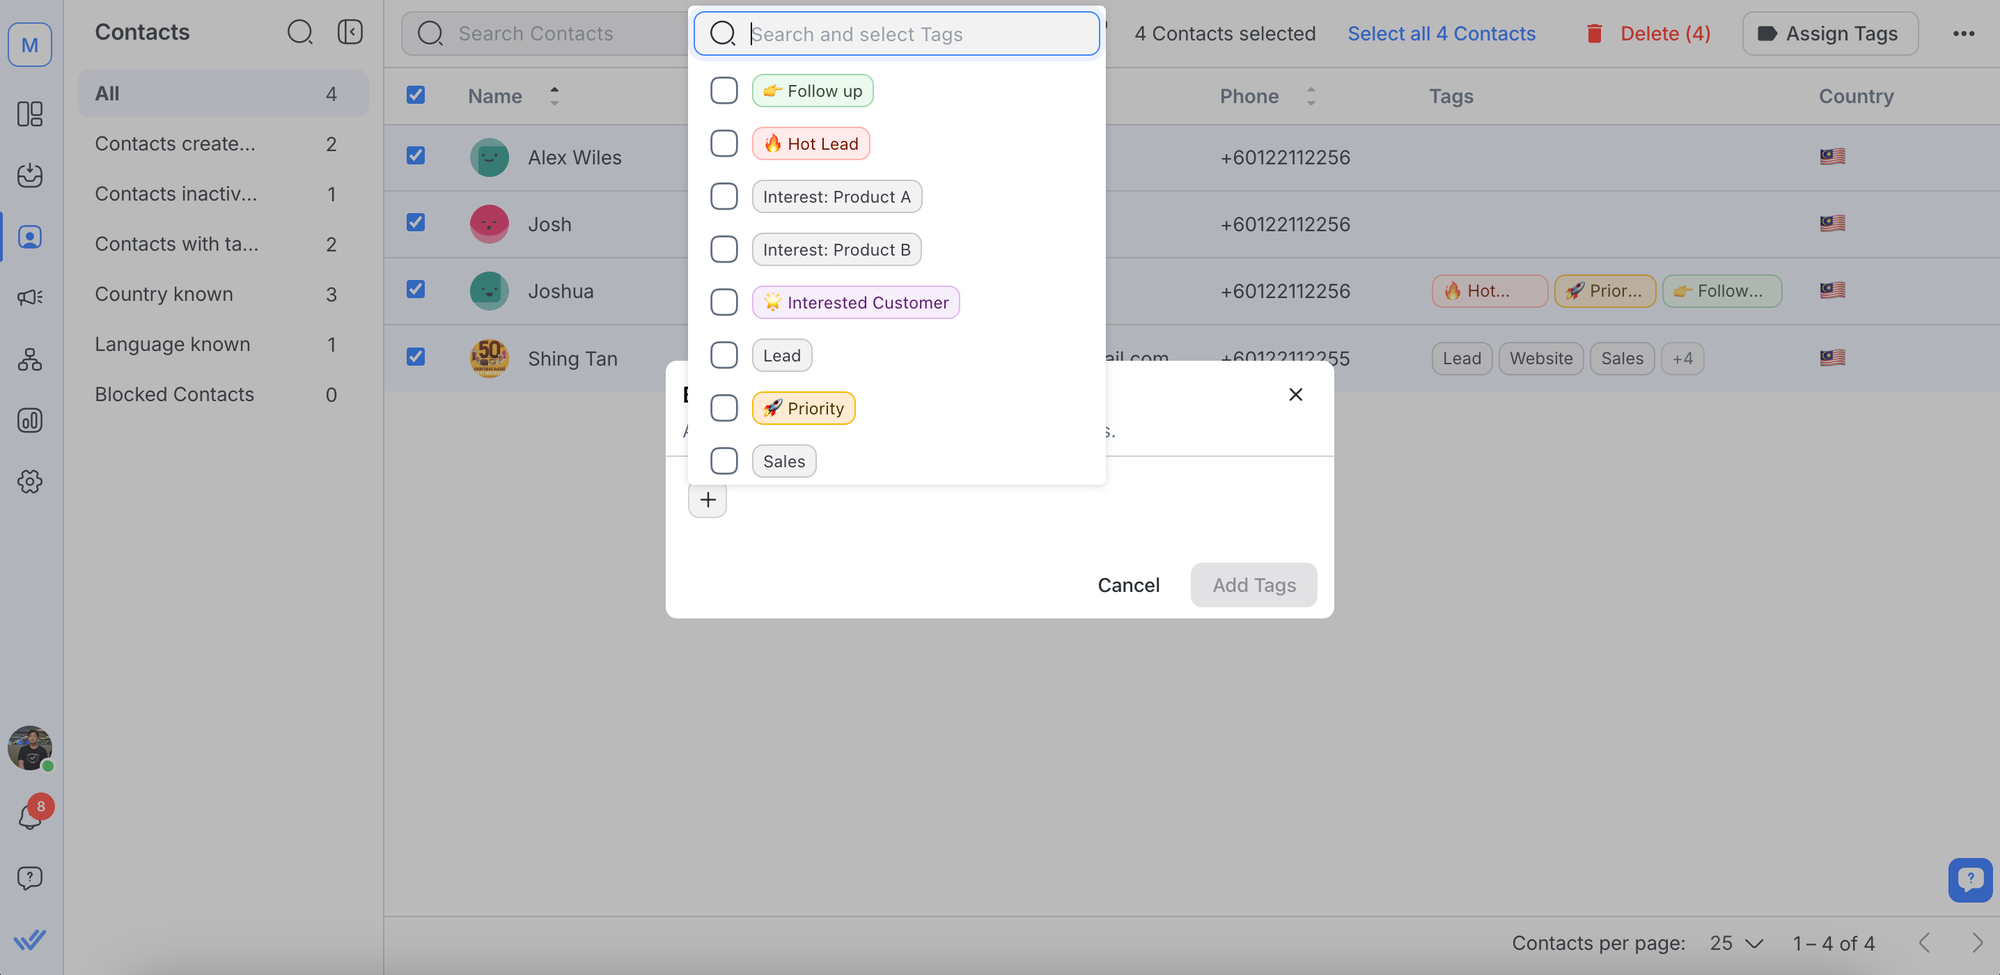The width and height of the screenshot is (2000, 975).
Task: Open the notifications bell icon
Action: tap(30, 817)
